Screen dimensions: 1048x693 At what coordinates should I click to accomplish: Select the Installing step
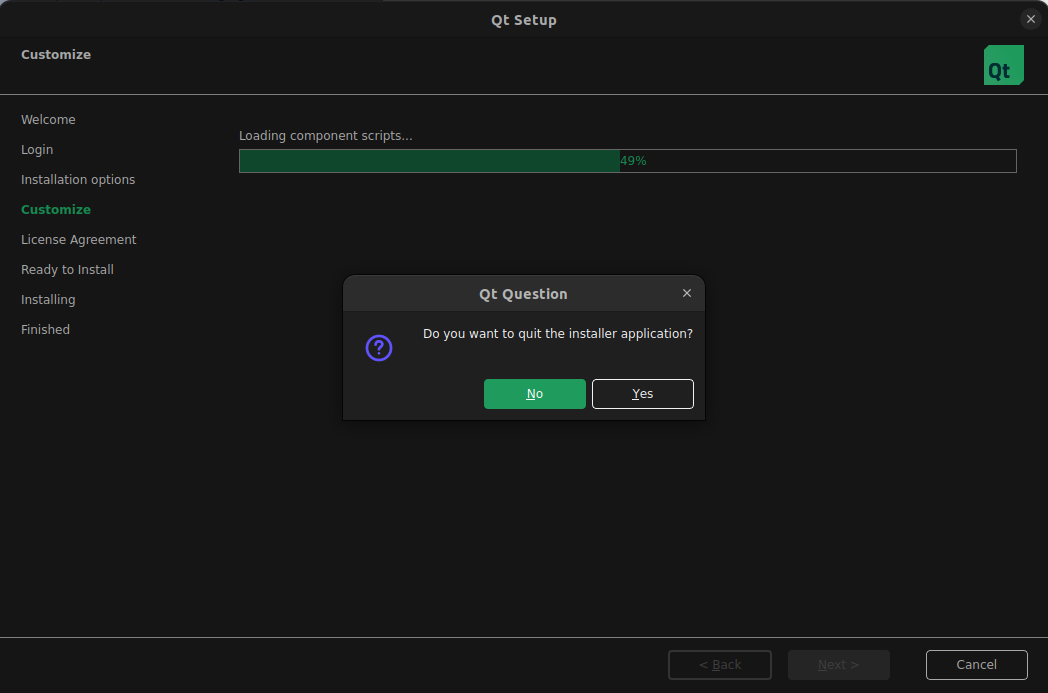[x=48, y=300]
